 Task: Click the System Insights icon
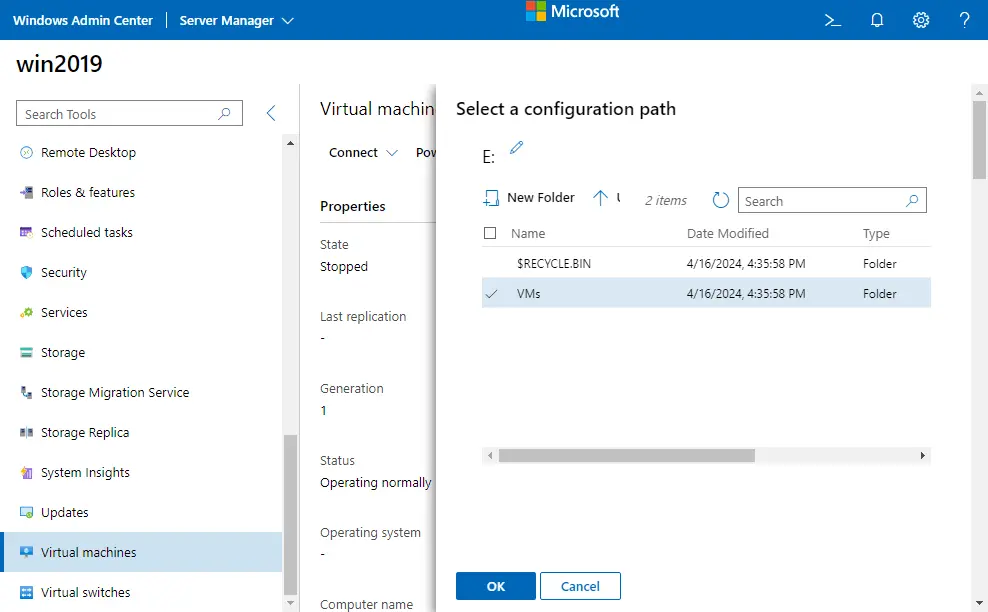(26, 473)
